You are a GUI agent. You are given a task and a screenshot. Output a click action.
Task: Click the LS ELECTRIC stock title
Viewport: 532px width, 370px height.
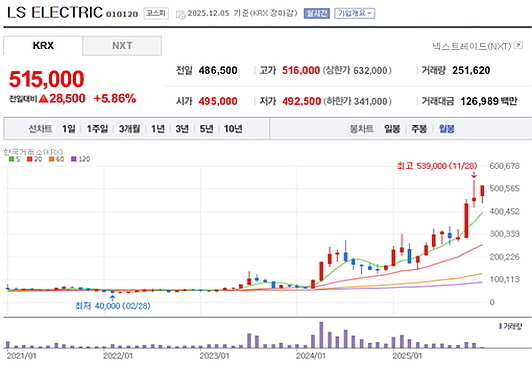click(x=55, y=13)
